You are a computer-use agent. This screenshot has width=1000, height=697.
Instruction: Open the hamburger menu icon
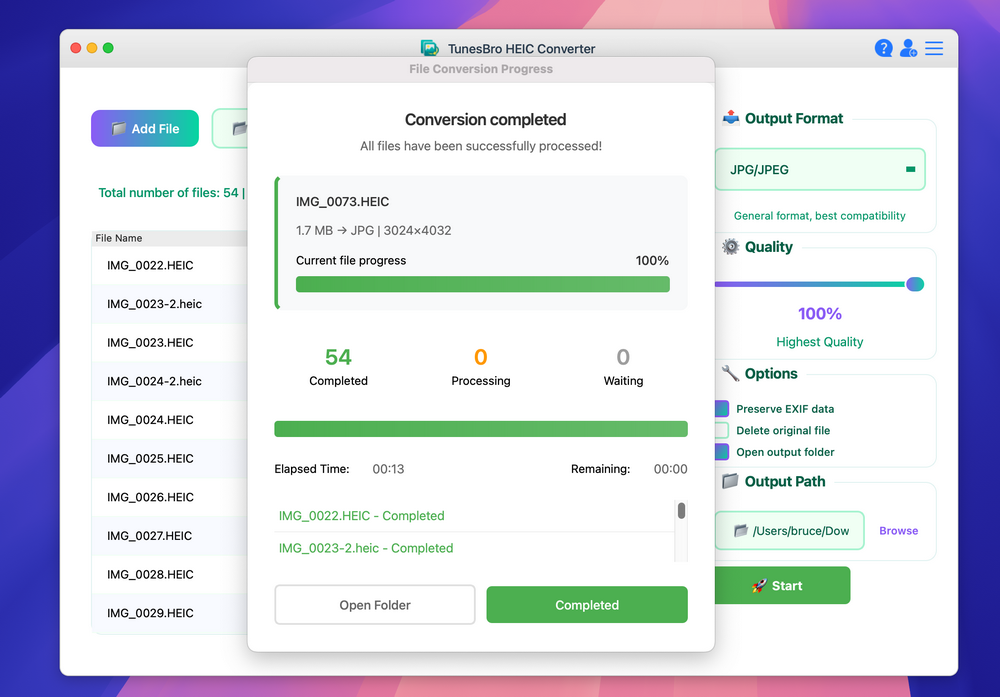(x=934, y=48)
